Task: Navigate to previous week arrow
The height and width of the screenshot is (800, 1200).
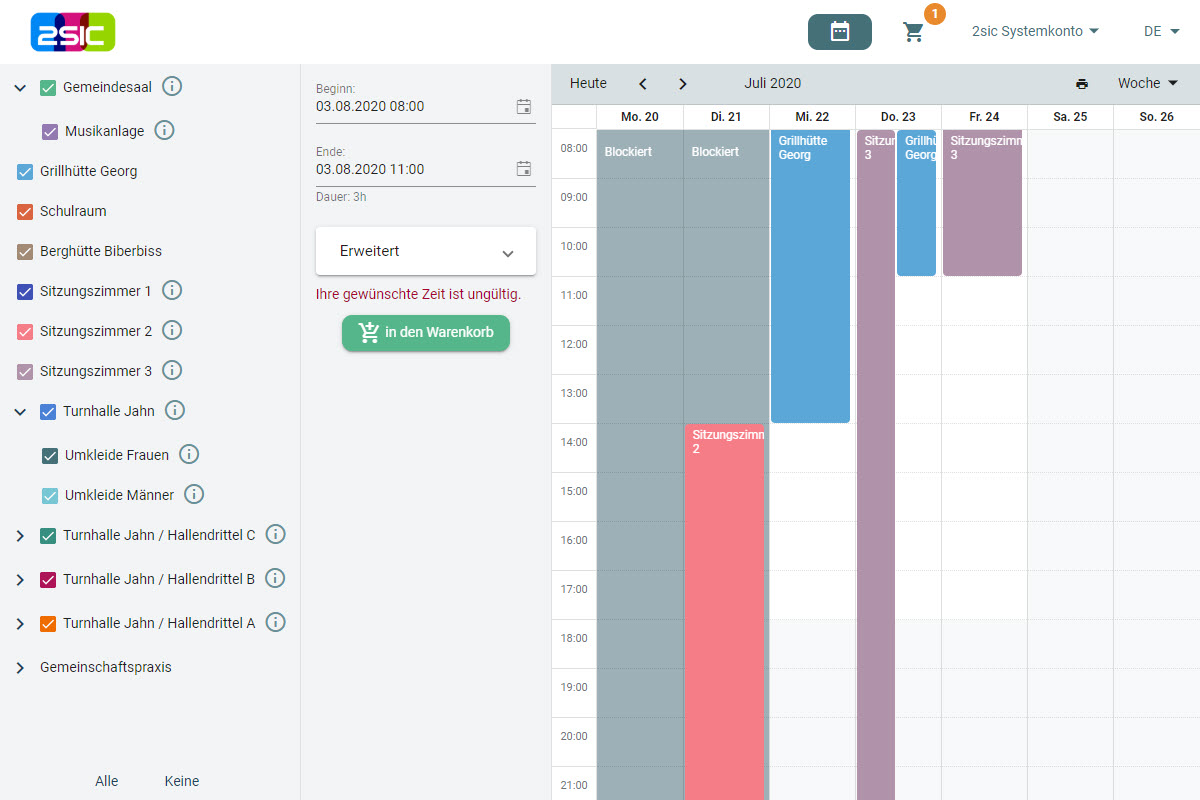Action: (643, 84)
